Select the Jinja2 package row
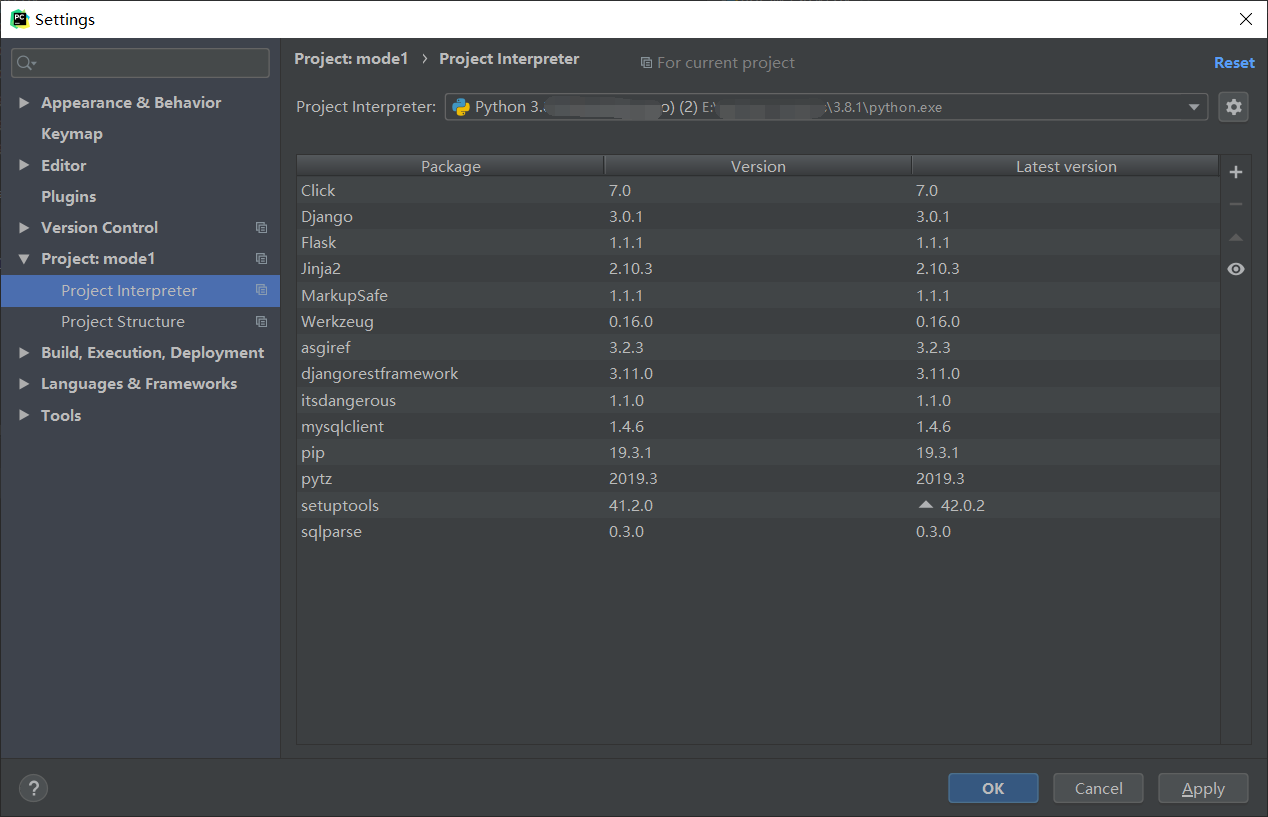Image resolution: width=1268 pixels, height=817 pixels. 758,269
